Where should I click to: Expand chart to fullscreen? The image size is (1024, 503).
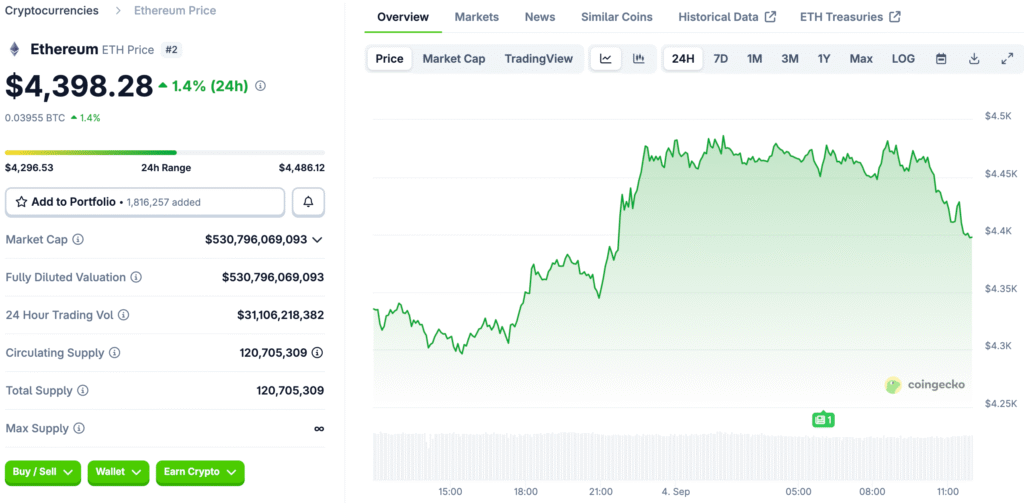pyautogui.click(x=1007, y=59)
